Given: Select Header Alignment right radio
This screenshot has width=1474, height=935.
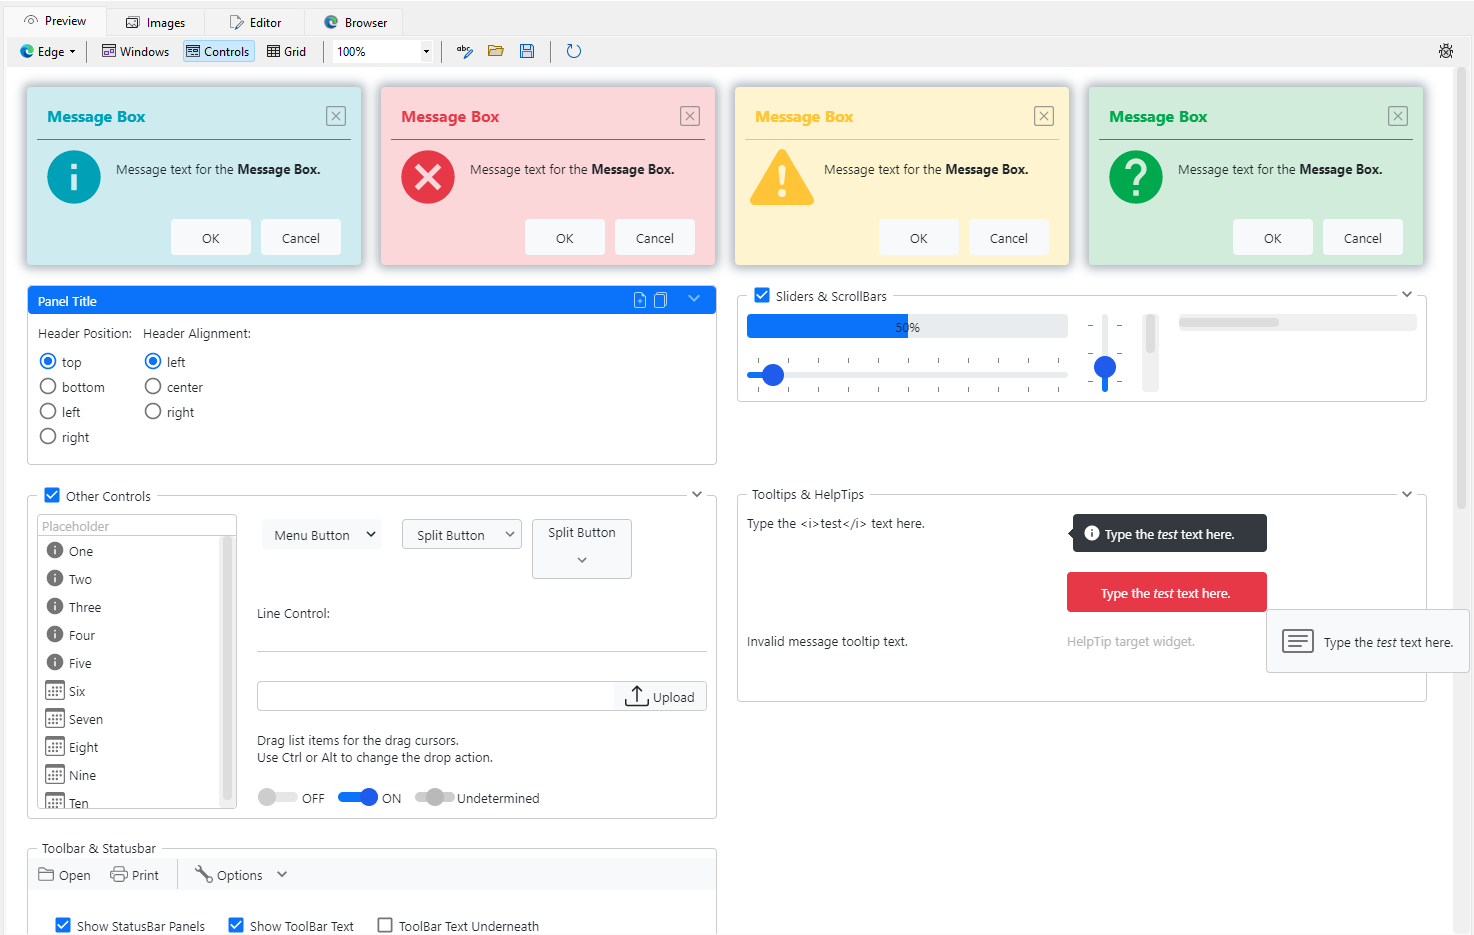Looking at the screenshot, I should tap(153, 411).
